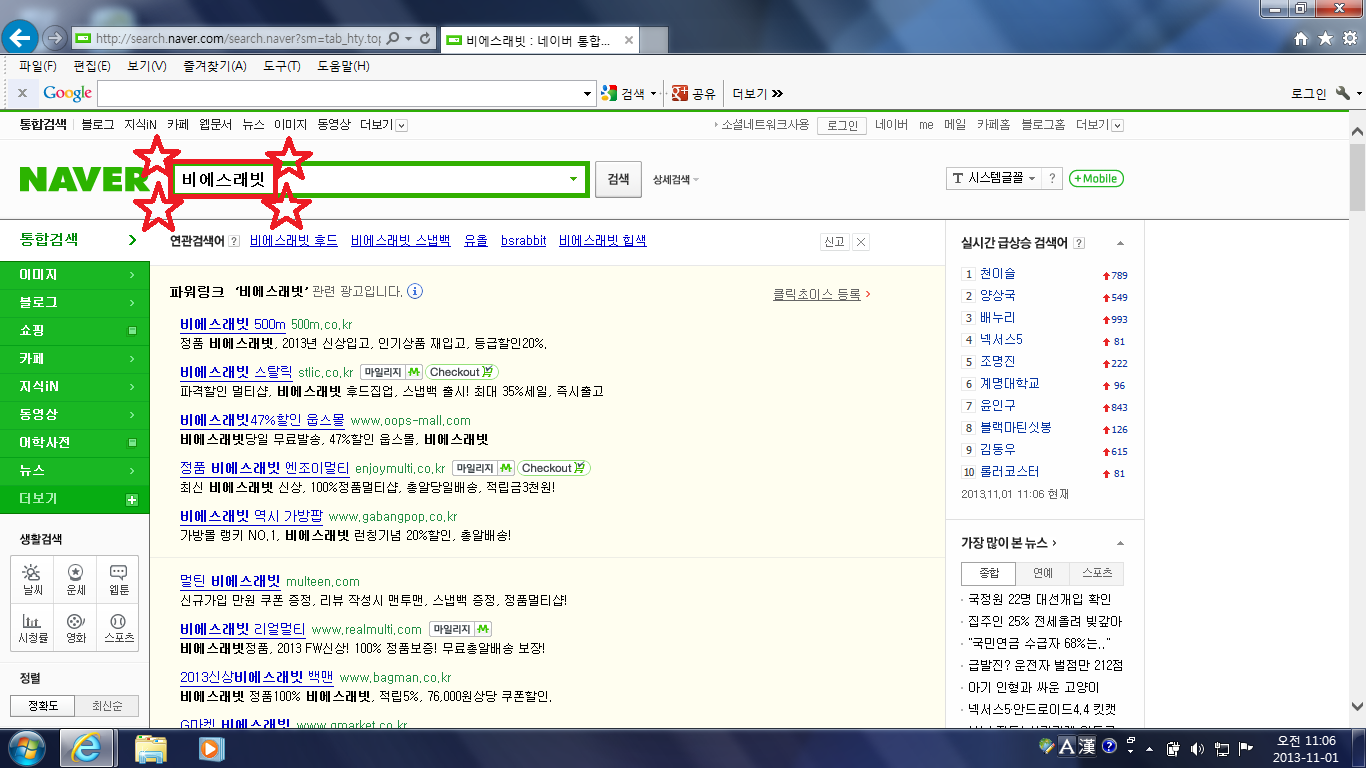1366x768 pixels.
Task: Sort results by 최신순
Action: point(107,706)
